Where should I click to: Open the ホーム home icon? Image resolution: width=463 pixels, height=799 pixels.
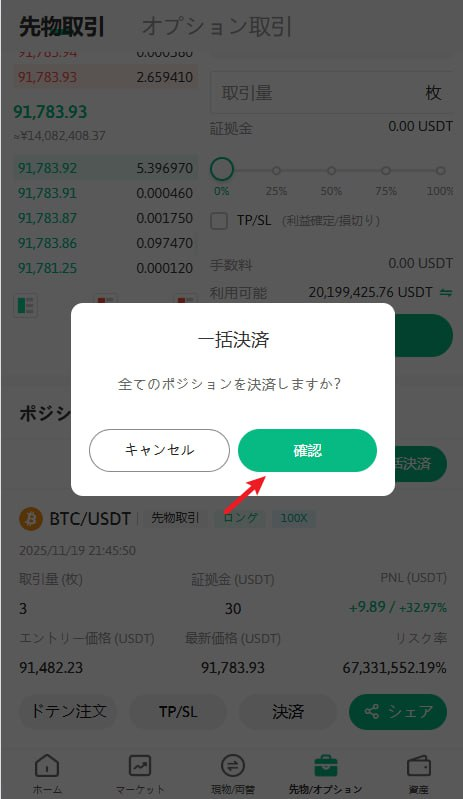pyautogui.click(x=47, y=766)
